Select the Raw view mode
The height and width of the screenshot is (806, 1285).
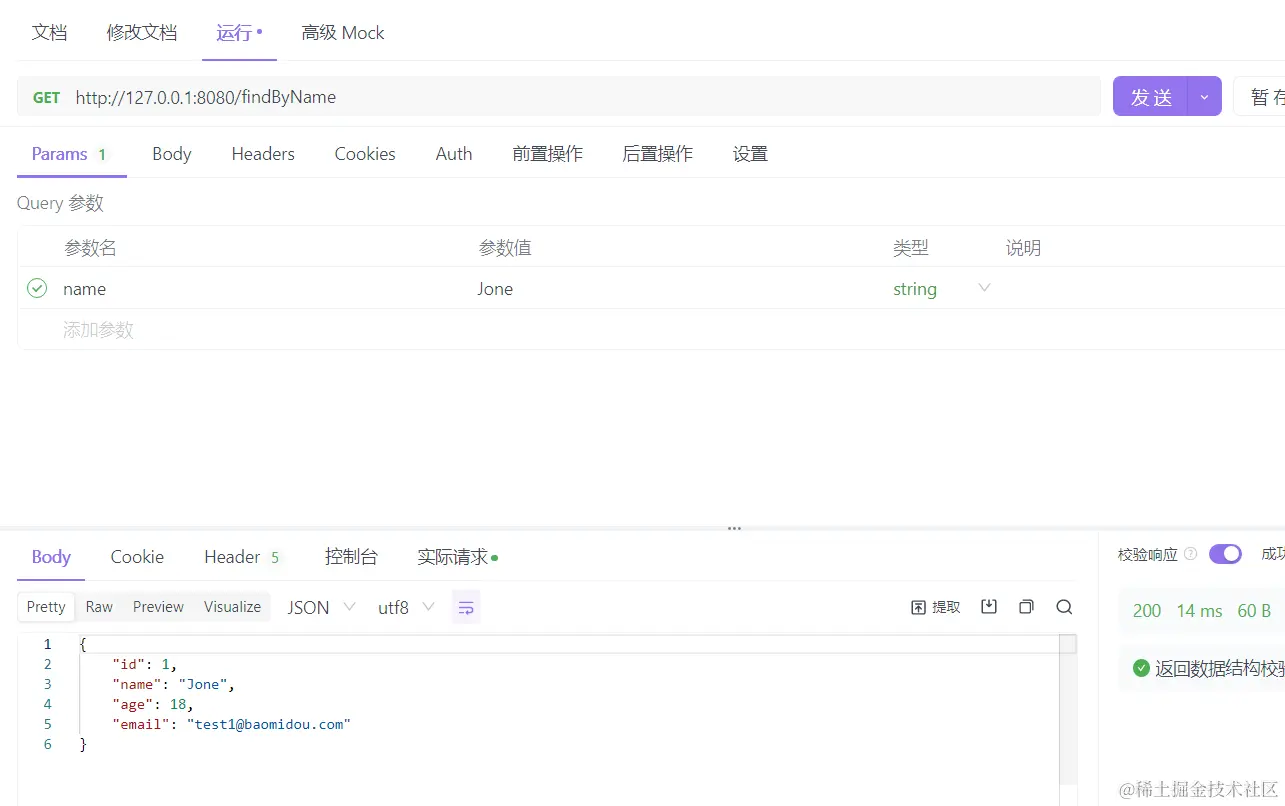click(99, 607)
